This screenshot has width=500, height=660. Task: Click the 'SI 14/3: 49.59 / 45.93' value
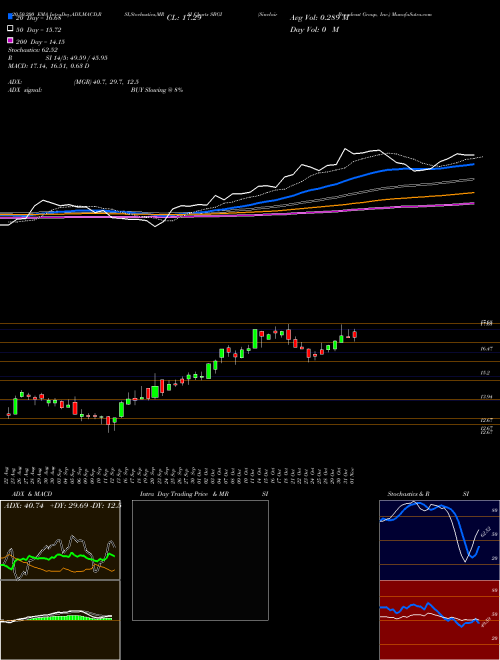[x=79, y=58]
